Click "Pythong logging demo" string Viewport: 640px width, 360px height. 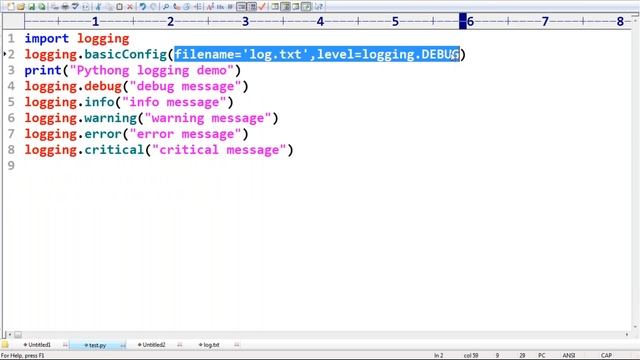pos(151,70)
